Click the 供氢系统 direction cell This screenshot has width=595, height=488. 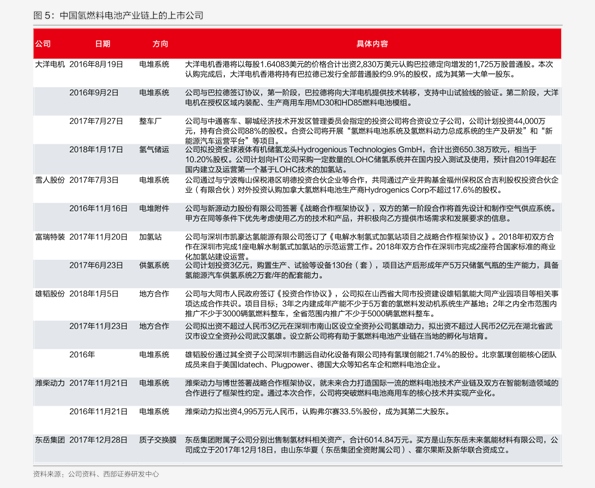(x=154, y=265)
